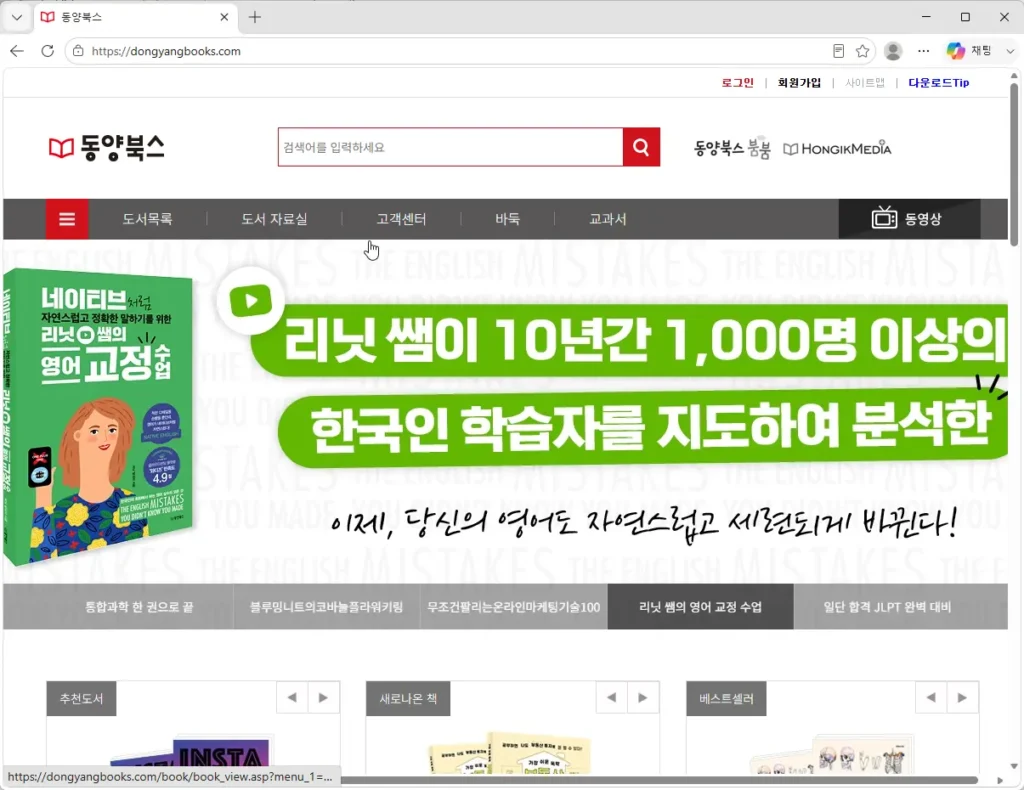Click the green book cover image on banner

(x=99, y=417)
